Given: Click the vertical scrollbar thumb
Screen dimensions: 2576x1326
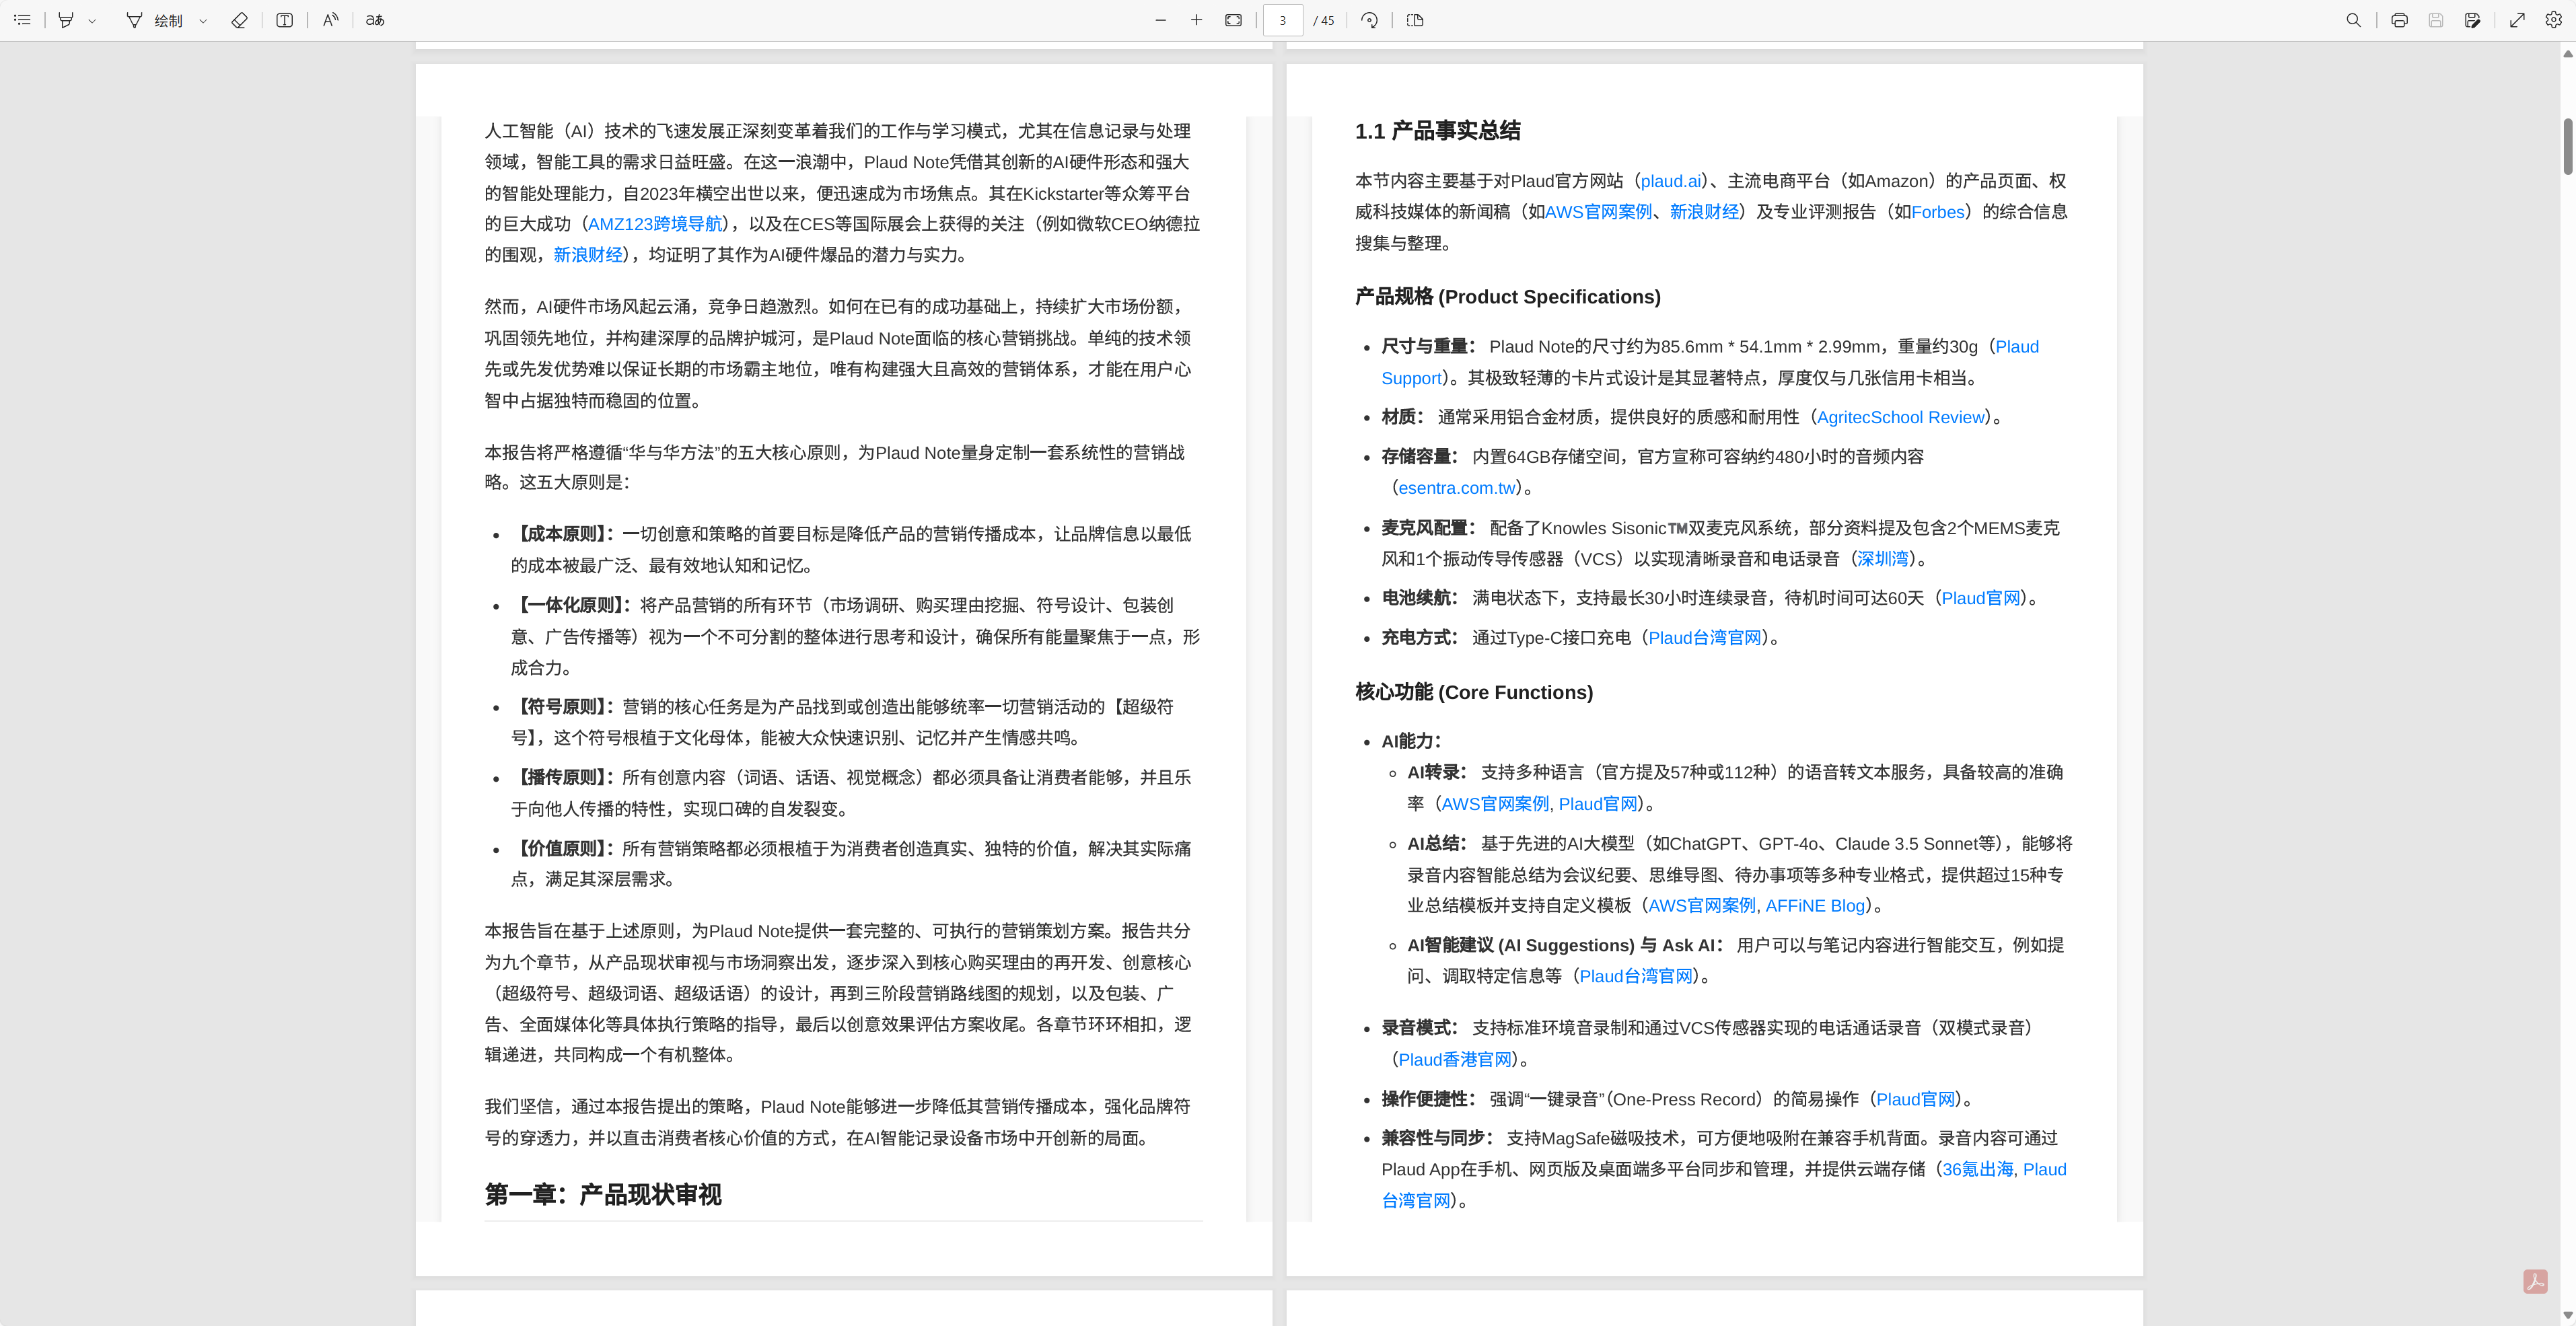Looking at the screenshot, I should pos(2567,146).
